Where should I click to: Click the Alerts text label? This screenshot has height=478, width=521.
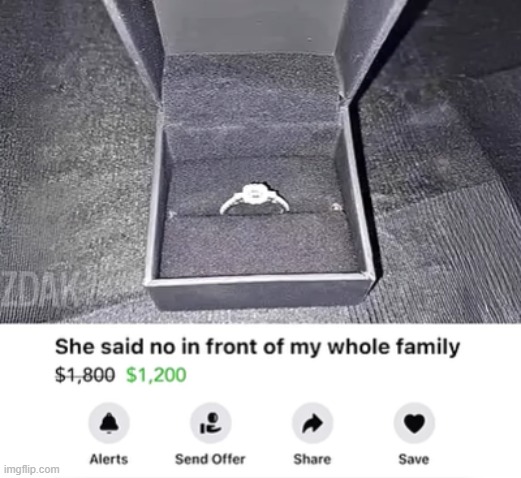click(109, 459)
